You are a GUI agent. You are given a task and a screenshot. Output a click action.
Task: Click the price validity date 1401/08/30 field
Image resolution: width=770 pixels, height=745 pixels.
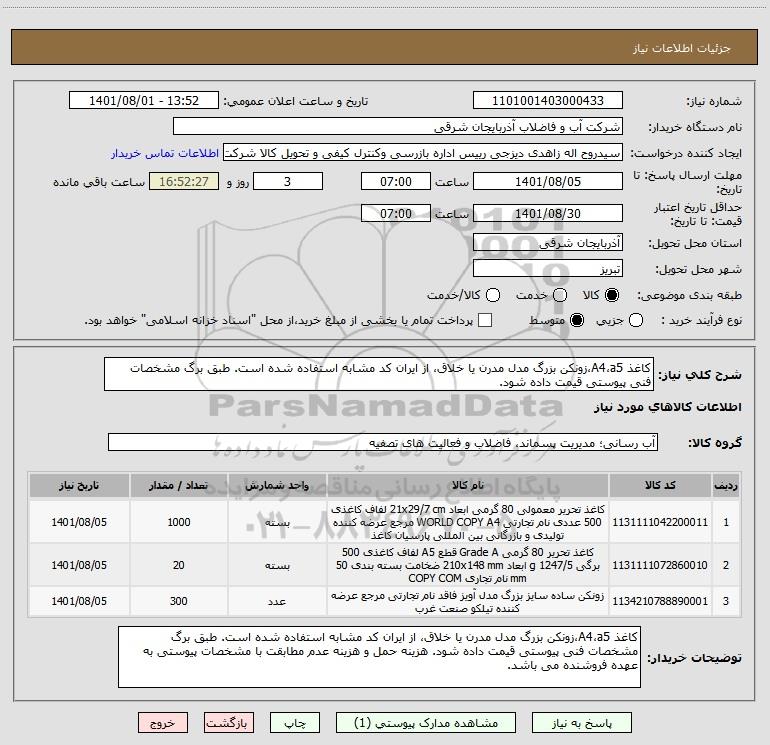pyautogui.click(x=548, y=213)
